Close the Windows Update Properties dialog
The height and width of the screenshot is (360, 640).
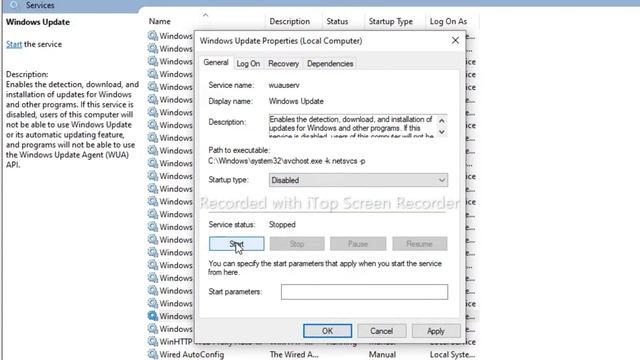[455, 40]
